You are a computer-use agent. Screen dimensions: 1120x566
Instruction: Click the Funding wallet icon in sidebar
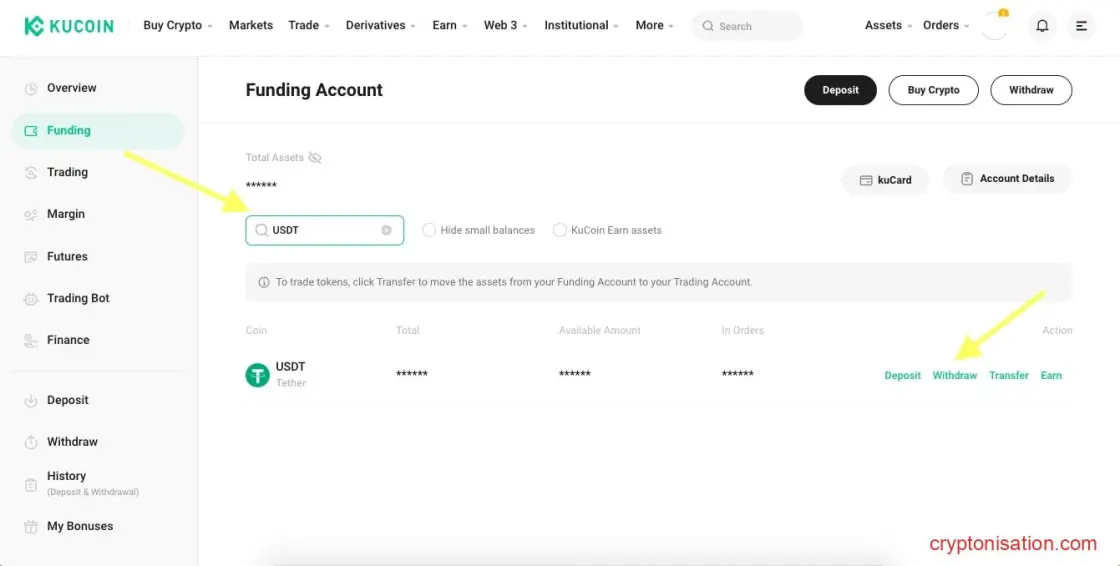point(31,131)
